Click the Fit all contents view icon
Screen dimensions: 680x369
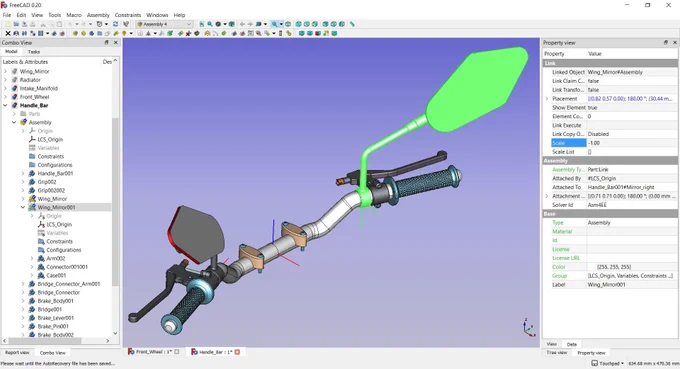tap(202, 24)
